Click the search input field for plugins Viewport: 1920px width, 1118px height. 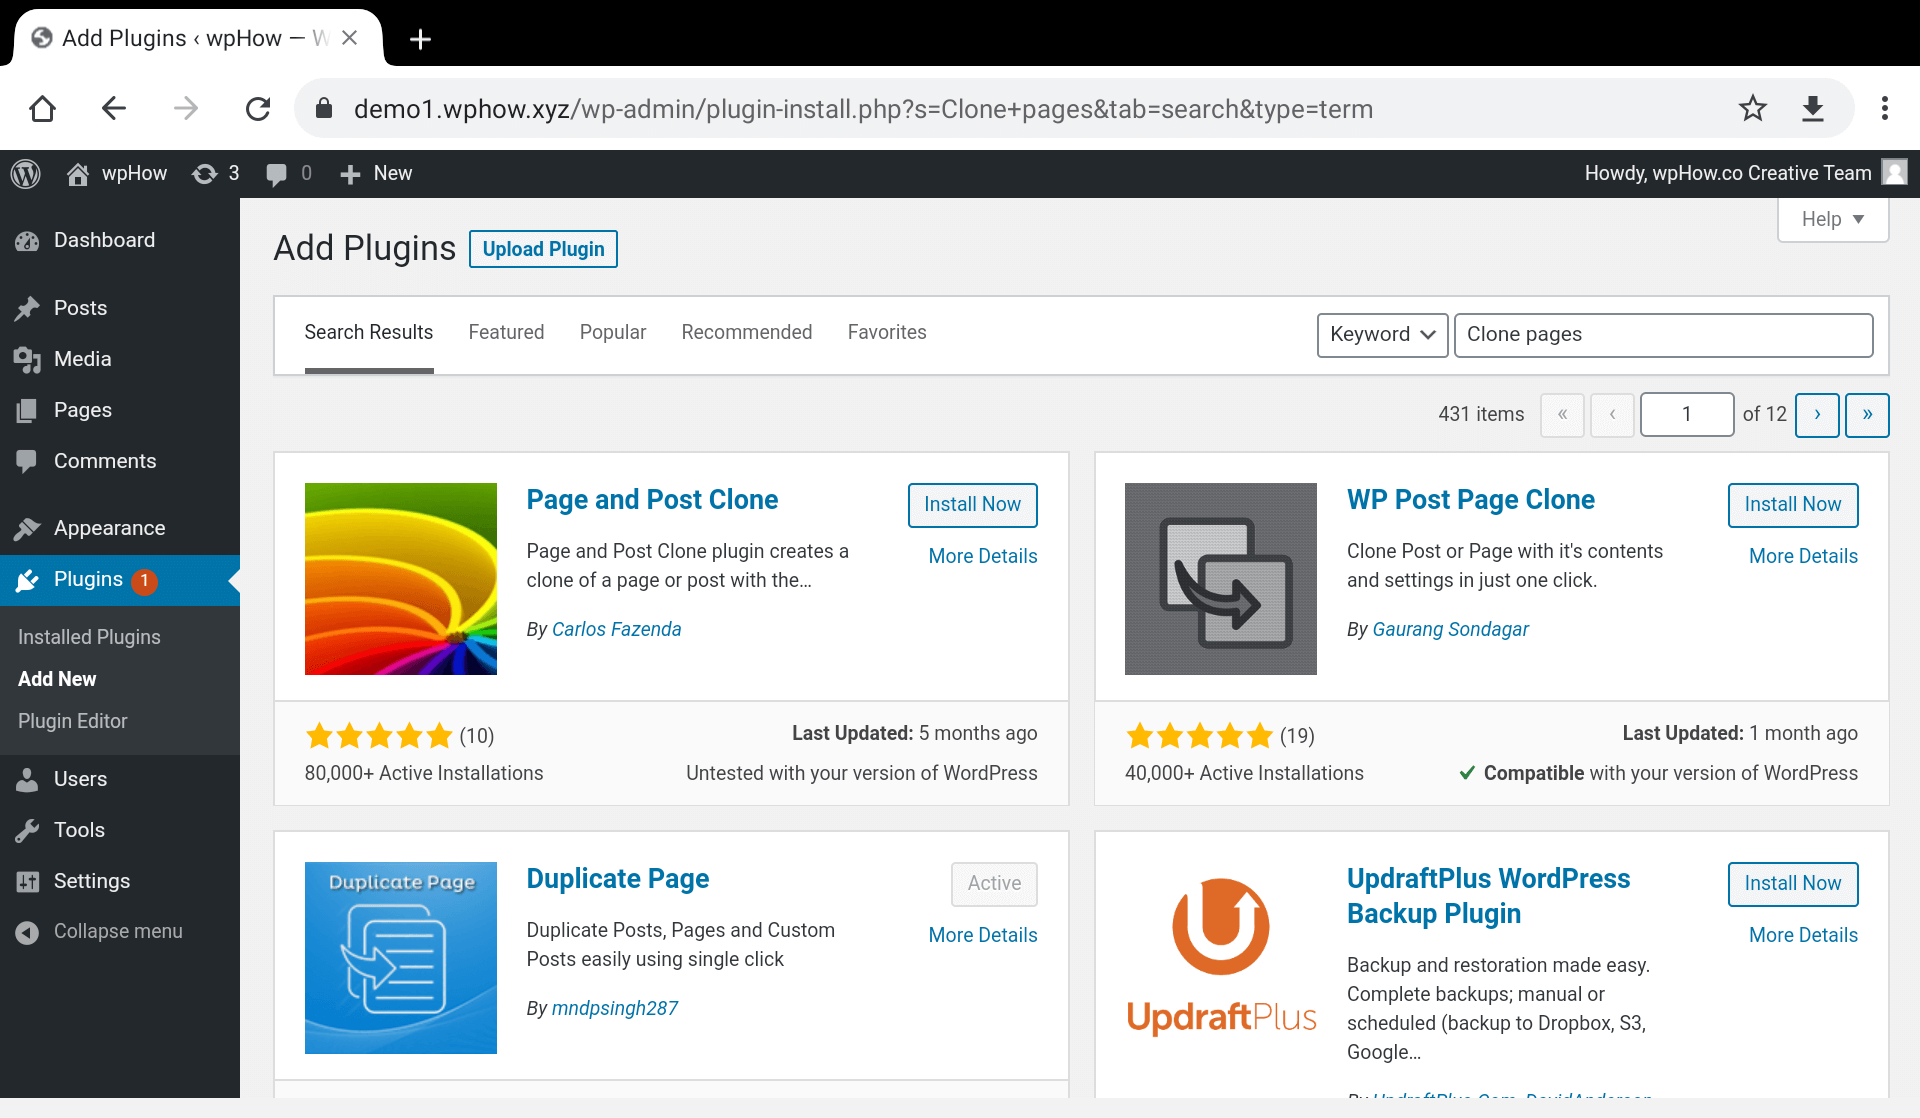1663,334
